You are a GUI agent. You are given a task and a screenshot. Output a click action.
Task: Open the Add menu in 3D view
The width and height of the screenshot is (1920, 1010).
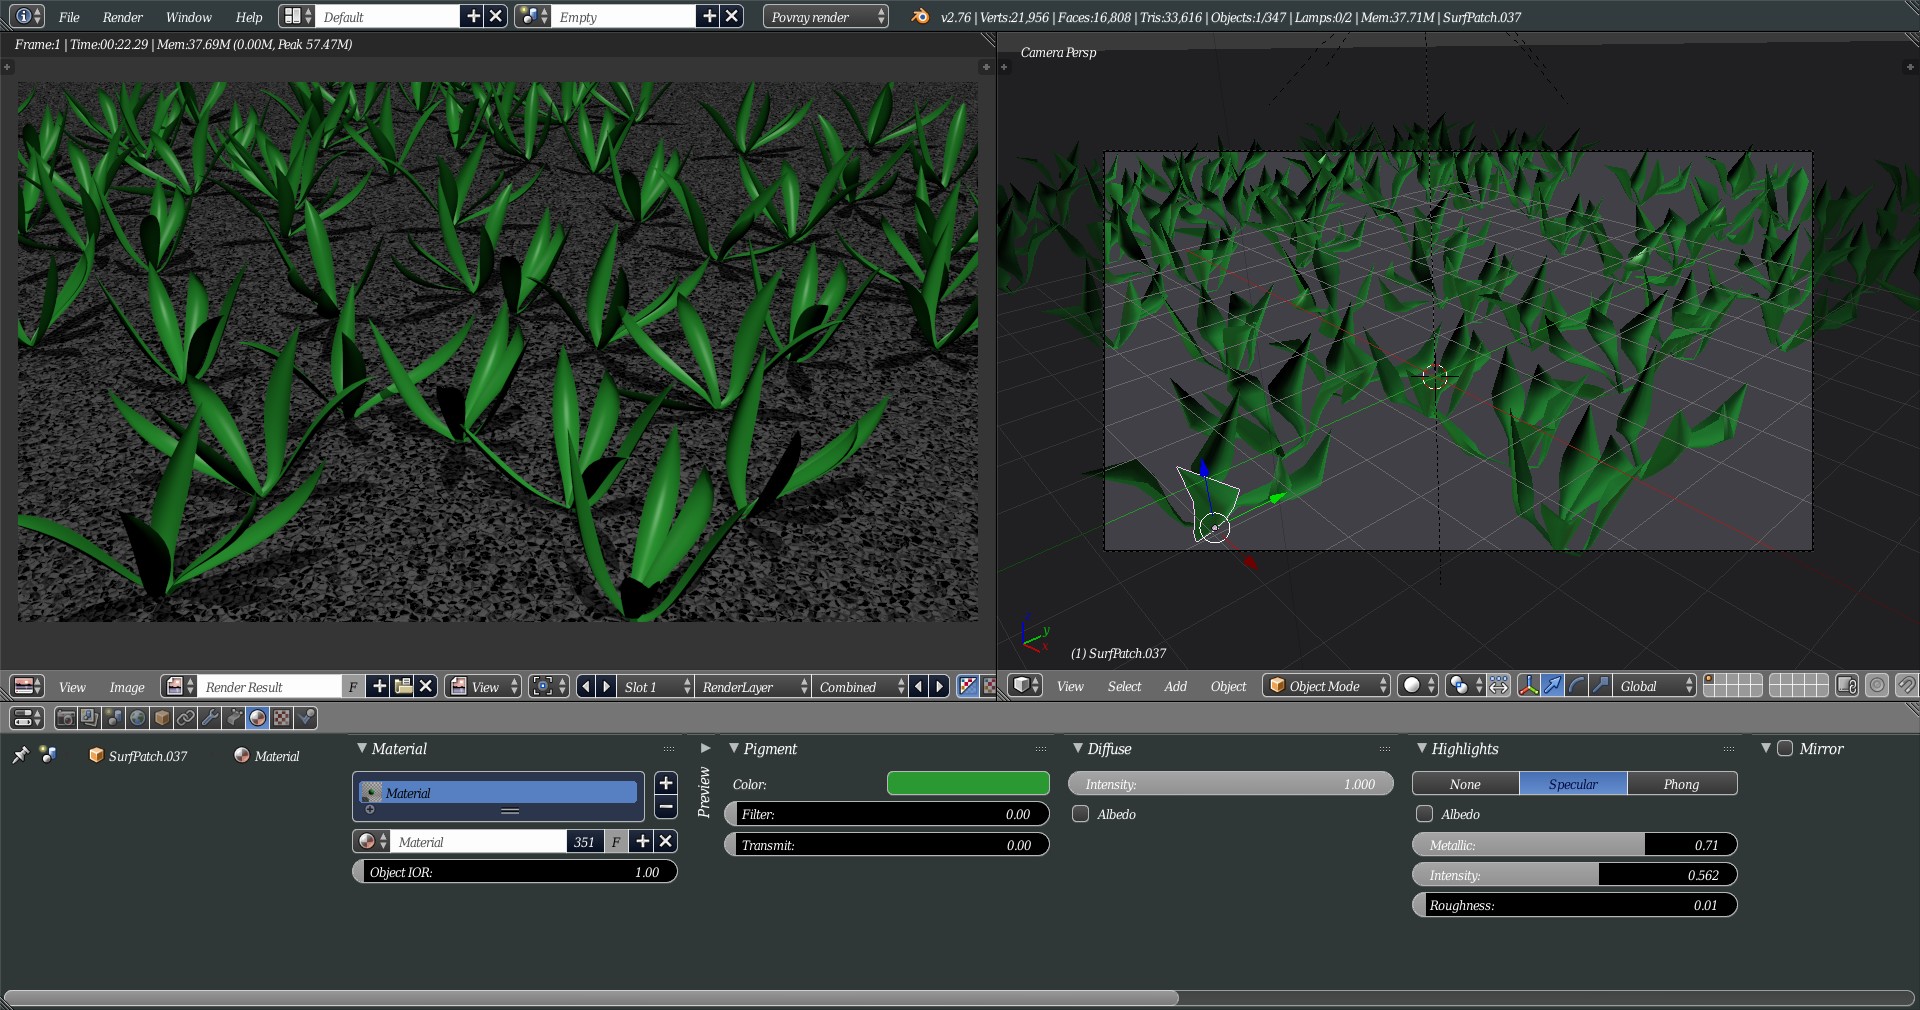click(x=1175, y=686)
